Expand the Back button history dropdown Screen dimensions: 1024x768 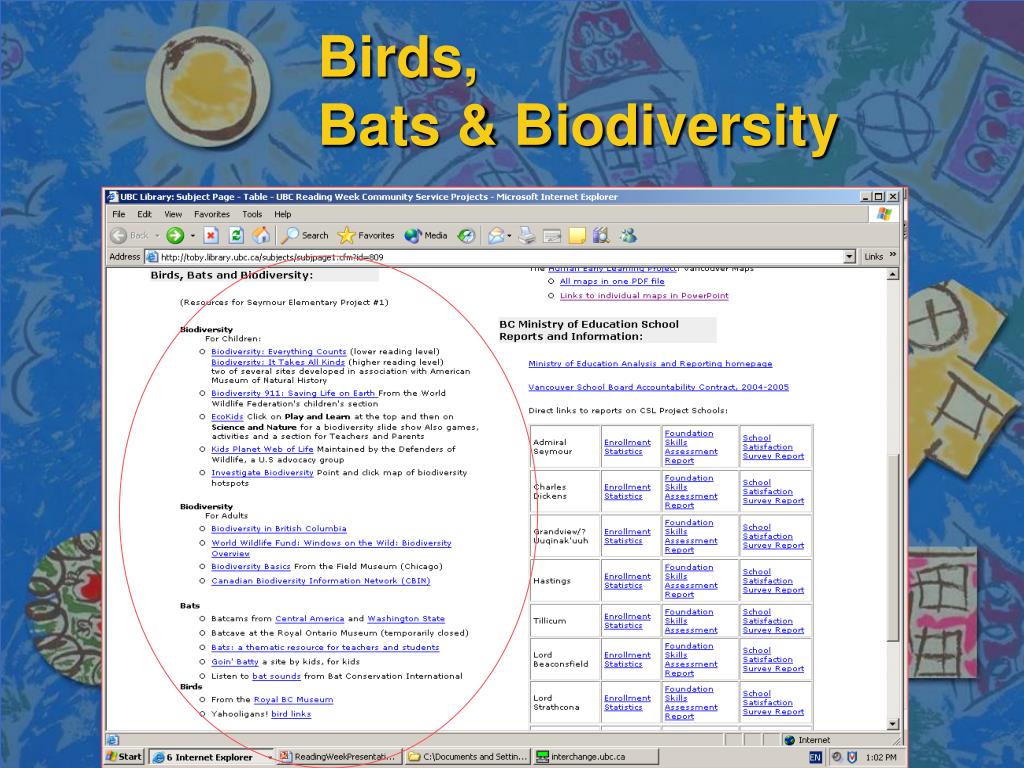pos(157,236)
